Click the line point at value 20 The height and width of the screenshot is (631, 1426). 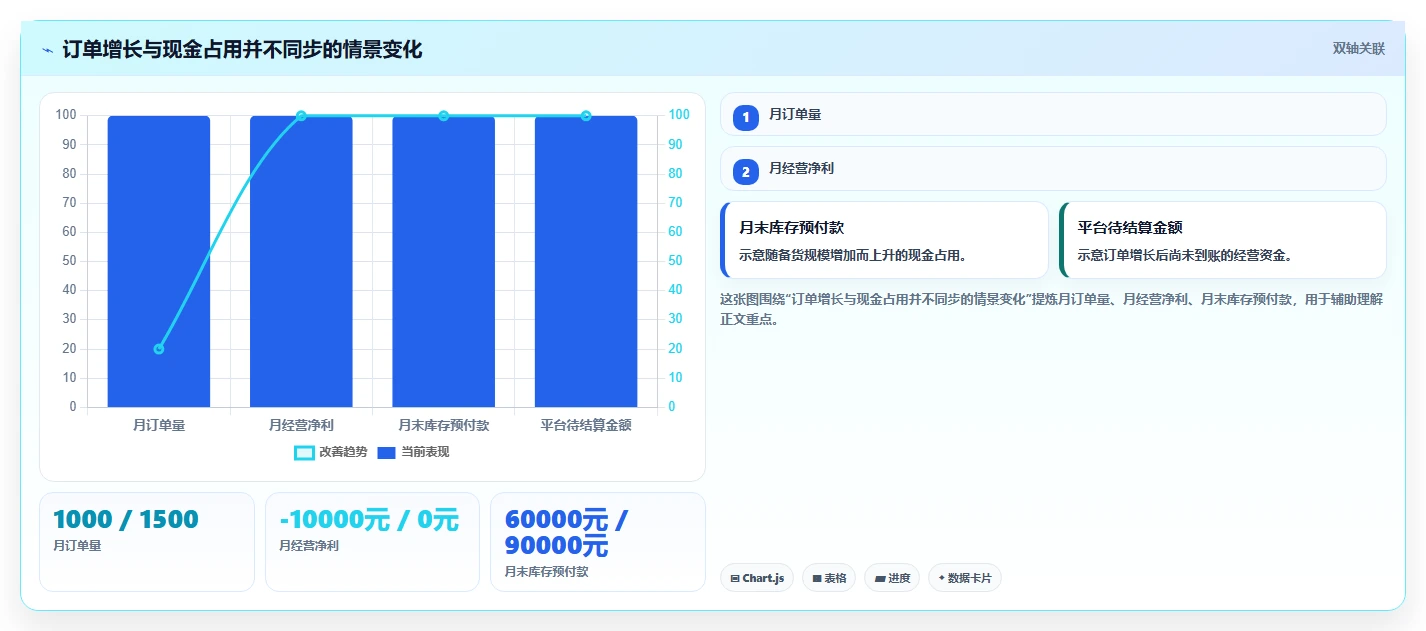[159, 349]
